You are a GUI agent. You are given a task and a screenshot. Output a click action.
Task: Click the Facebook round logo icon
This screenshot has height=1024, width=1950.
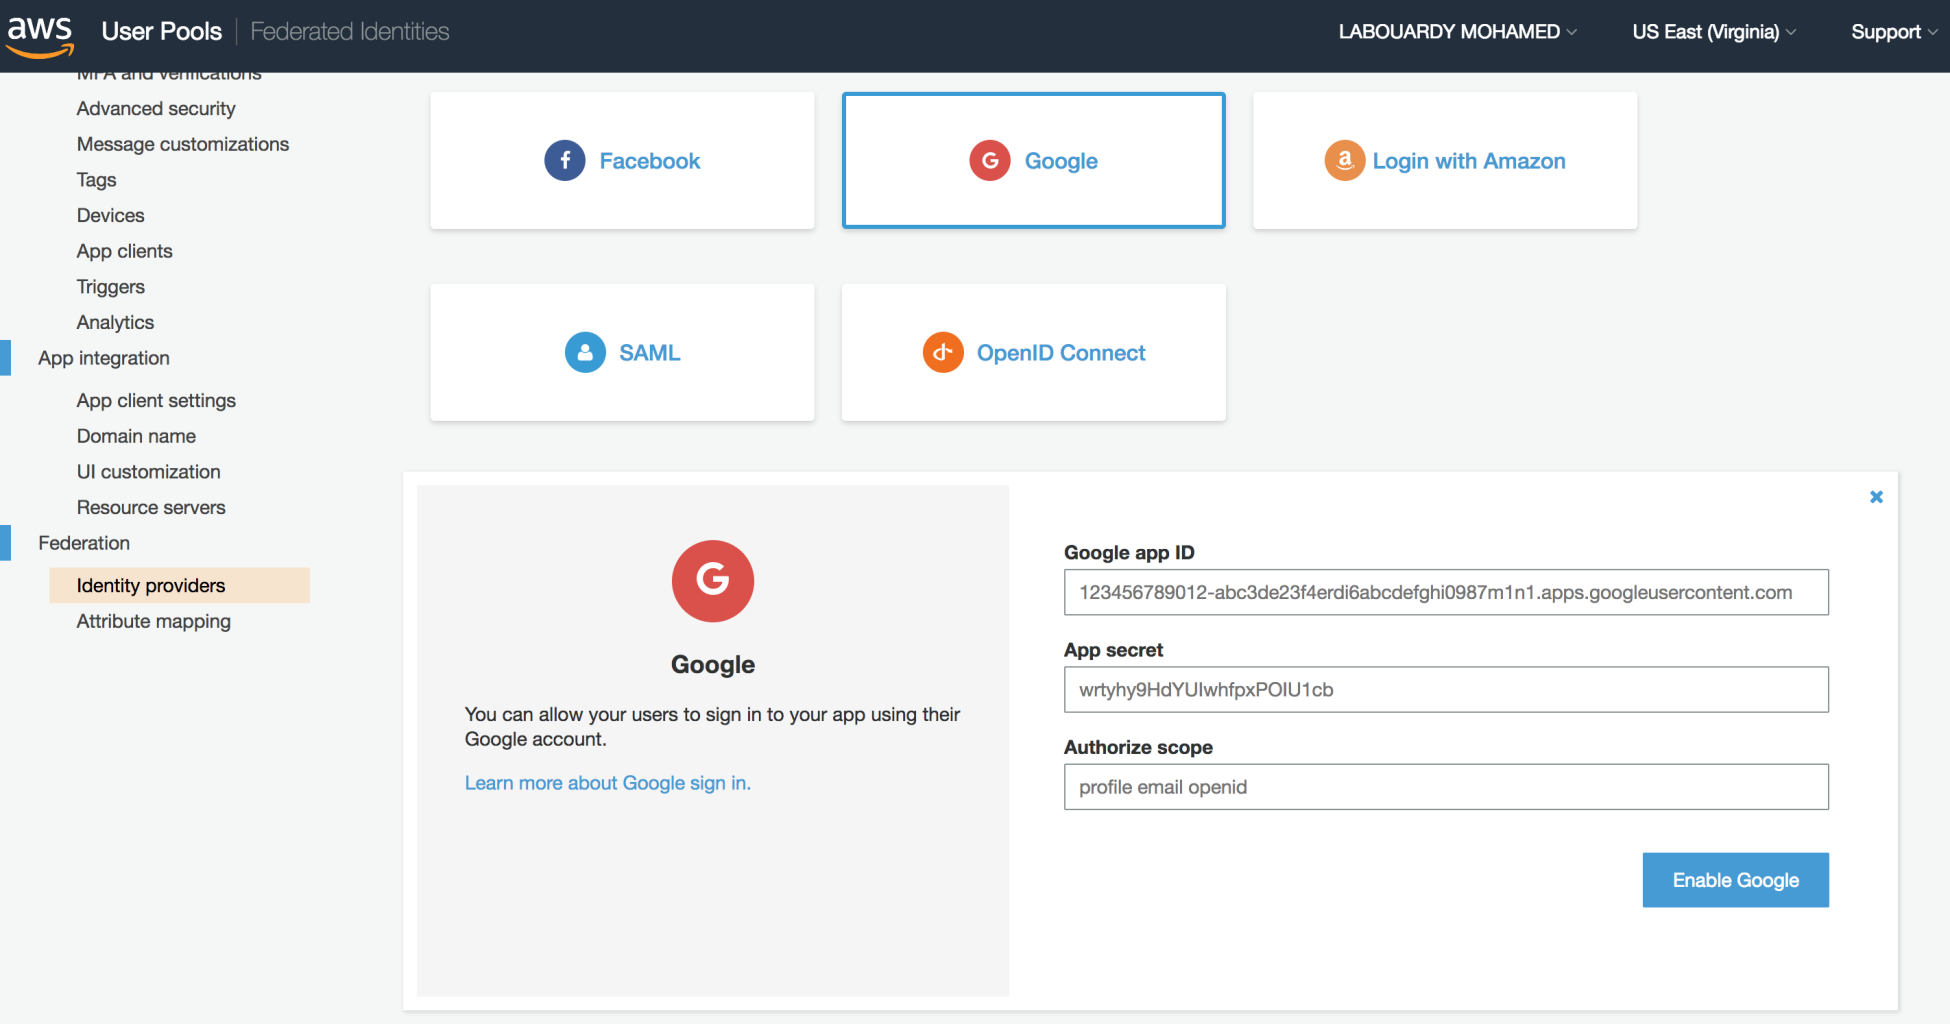click(x=565, y=161)
